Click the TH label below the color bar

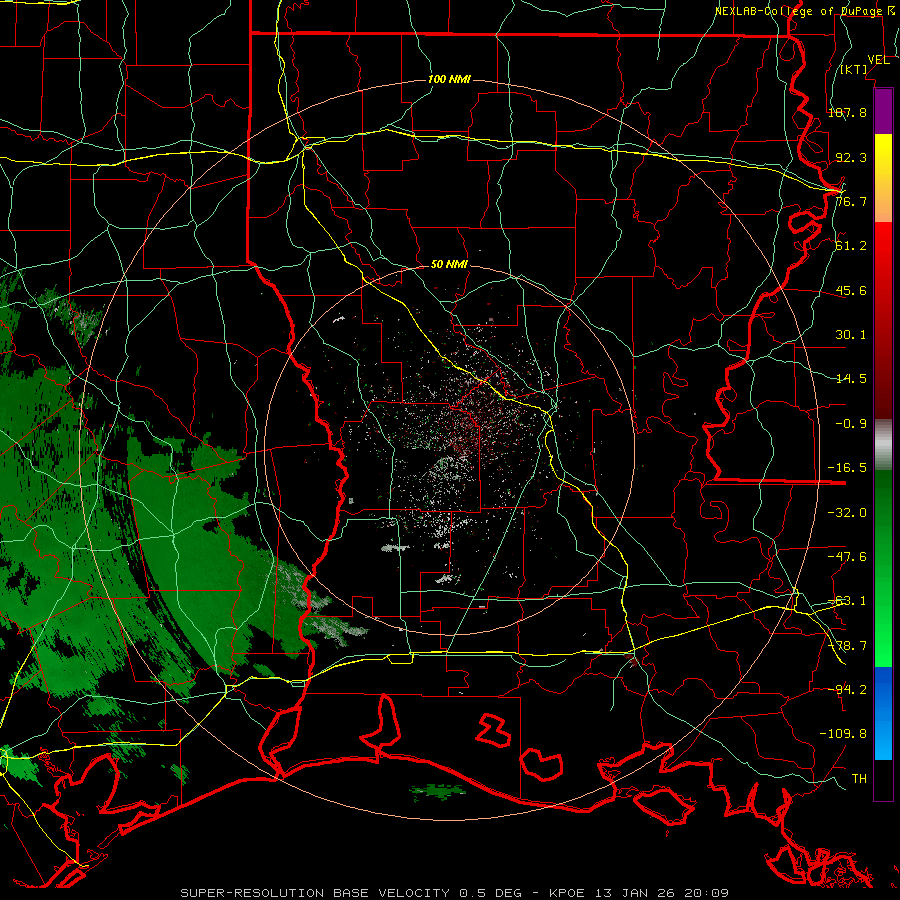[x=859, y=779]
